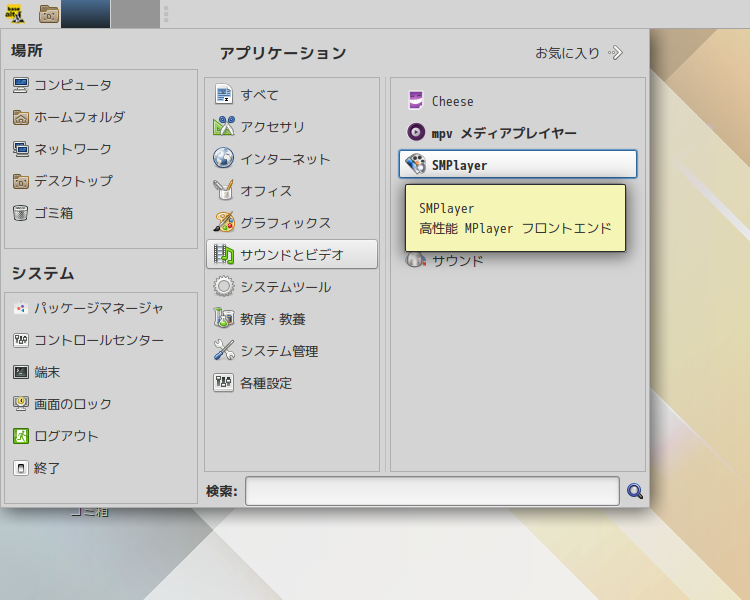Click the Log Out (ログアウト) icon
The image size is (750, 600).
click(x=21, y=436)
